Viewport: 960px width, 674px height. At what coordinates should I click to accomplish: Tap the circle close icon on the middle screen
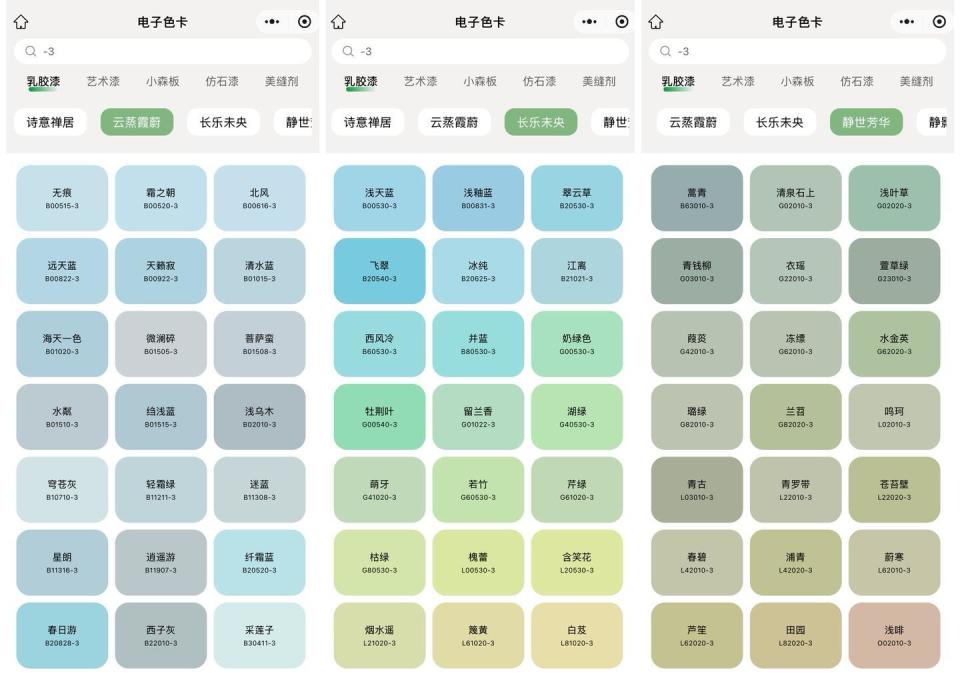[x=621, y=22]
